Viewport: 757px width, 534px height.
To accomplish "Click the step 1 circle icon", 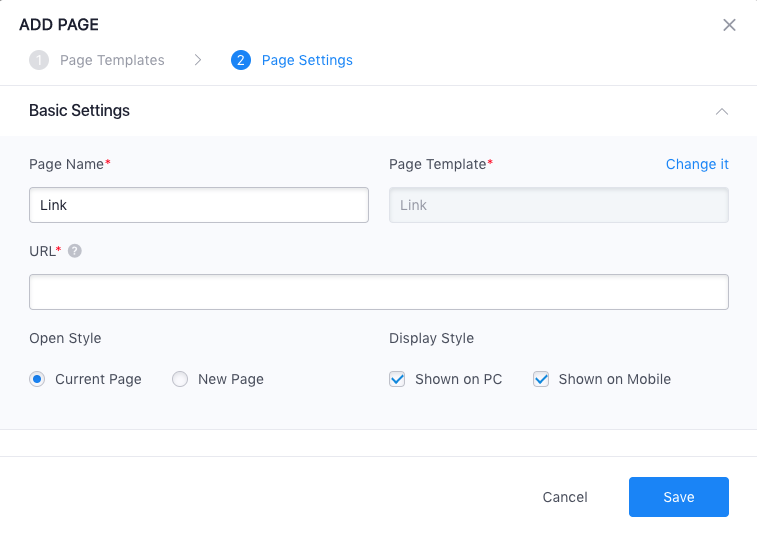I will point(39,60).
